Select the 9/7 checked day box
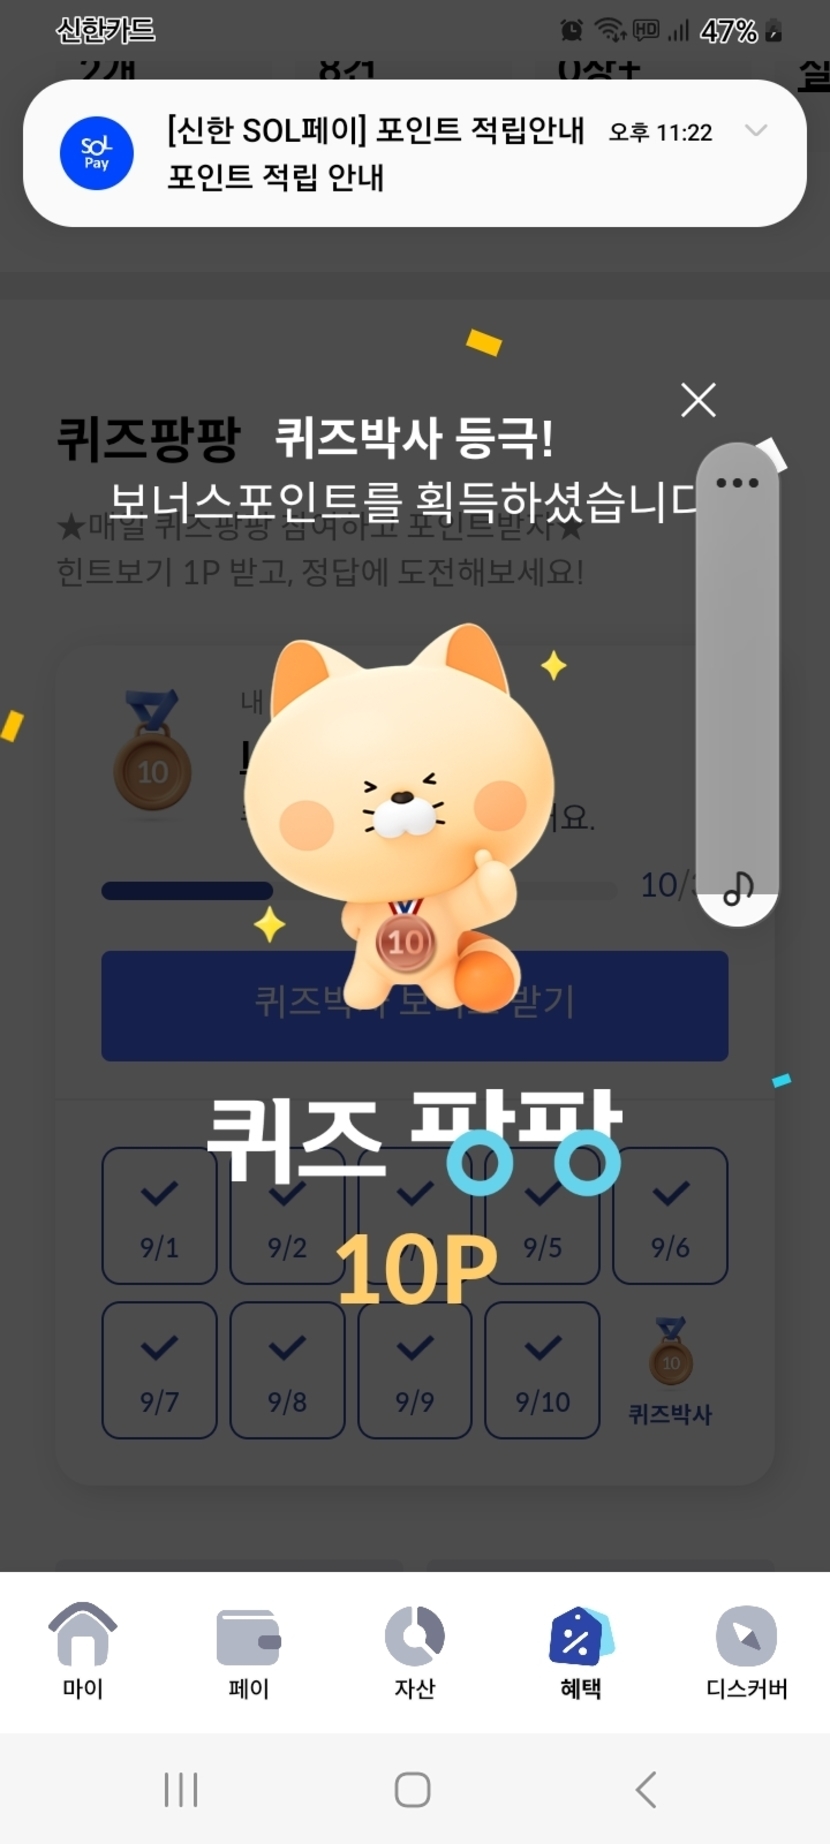830x1844 pixels. tap(159, 1370)
